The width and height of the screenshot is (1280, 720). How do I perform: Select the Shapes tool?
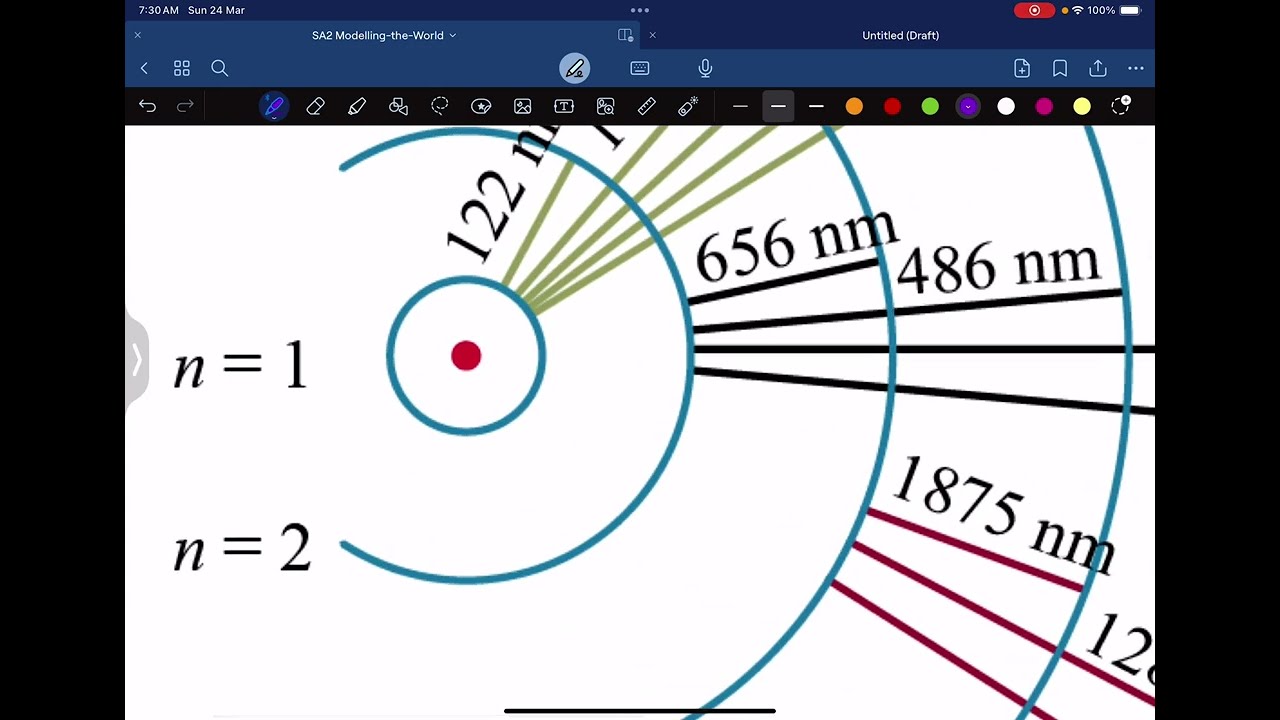click(x=398, y=106)
